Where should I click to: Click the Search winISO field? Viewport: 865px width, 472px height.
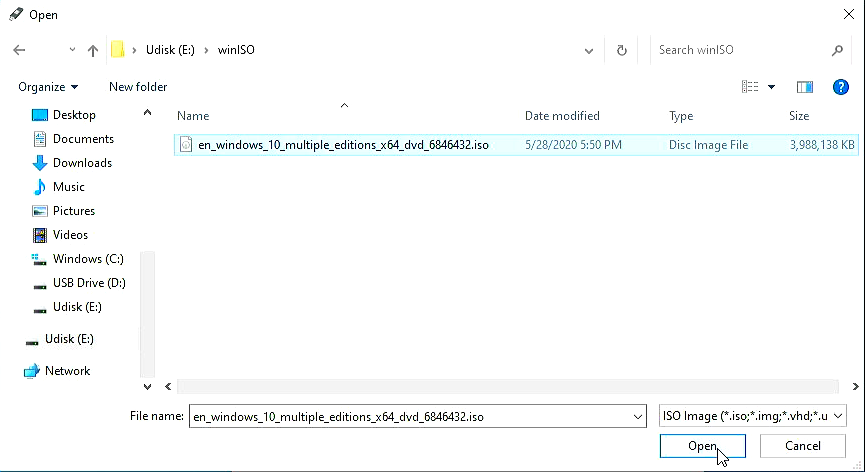tap(740, 50)
